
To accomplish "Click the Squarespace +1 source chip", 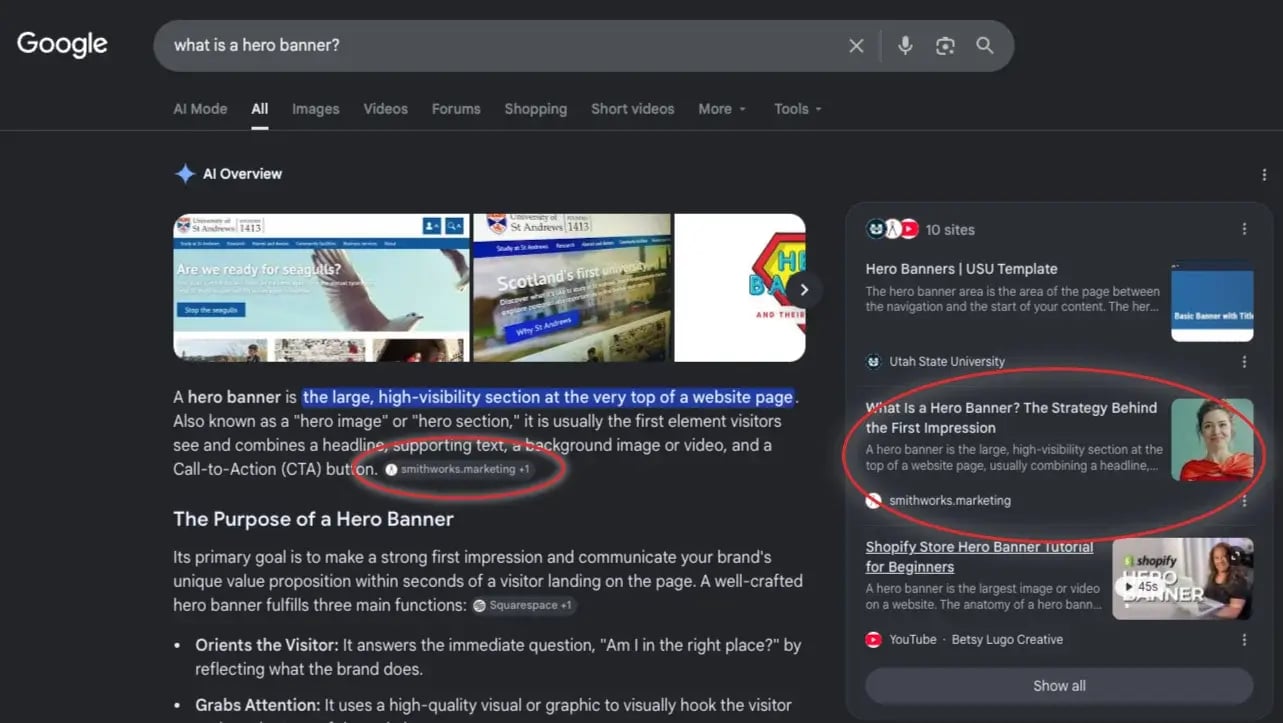I will click(523, 605).
